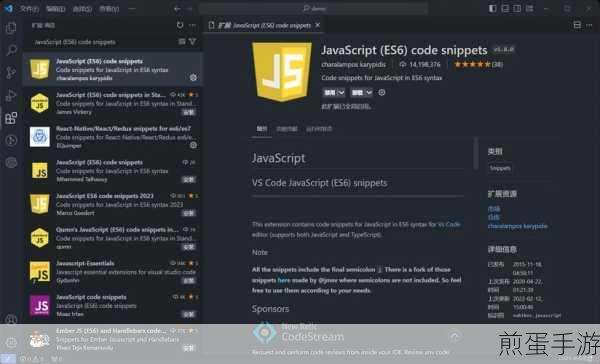The height and width of the screenshot is (364, 600).
Task: Open the repository link under extension resources
Action: click(494, 217)
